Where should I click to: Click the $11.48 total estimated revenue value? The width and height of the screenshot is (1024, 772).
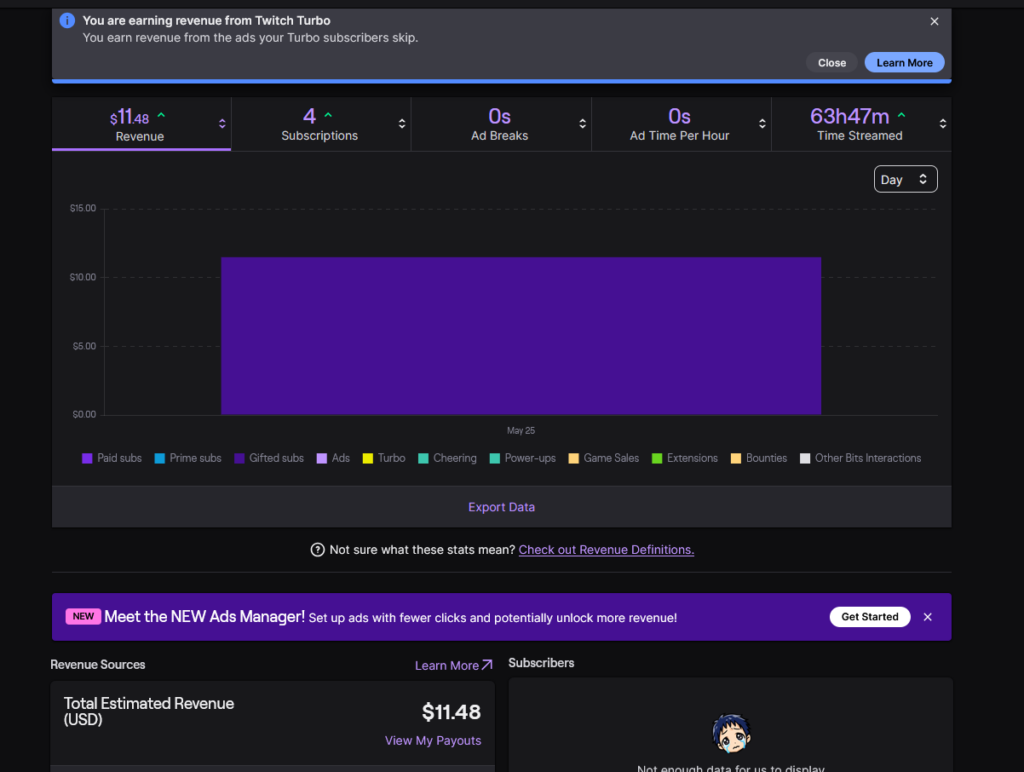point(451,712)
